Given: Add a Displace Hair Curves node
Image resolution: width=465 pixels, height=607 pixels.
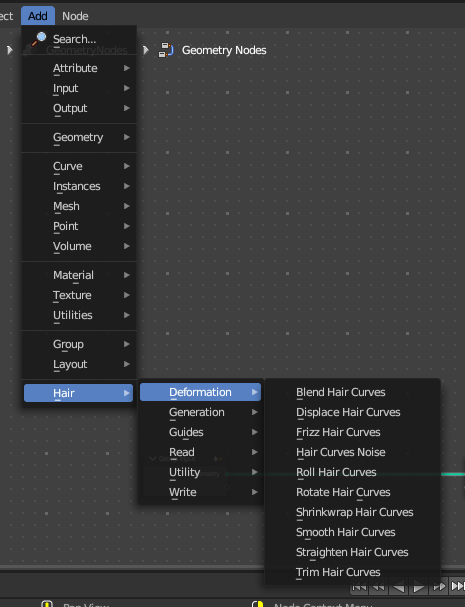Looking at the screenshot, I should (353, 412).
